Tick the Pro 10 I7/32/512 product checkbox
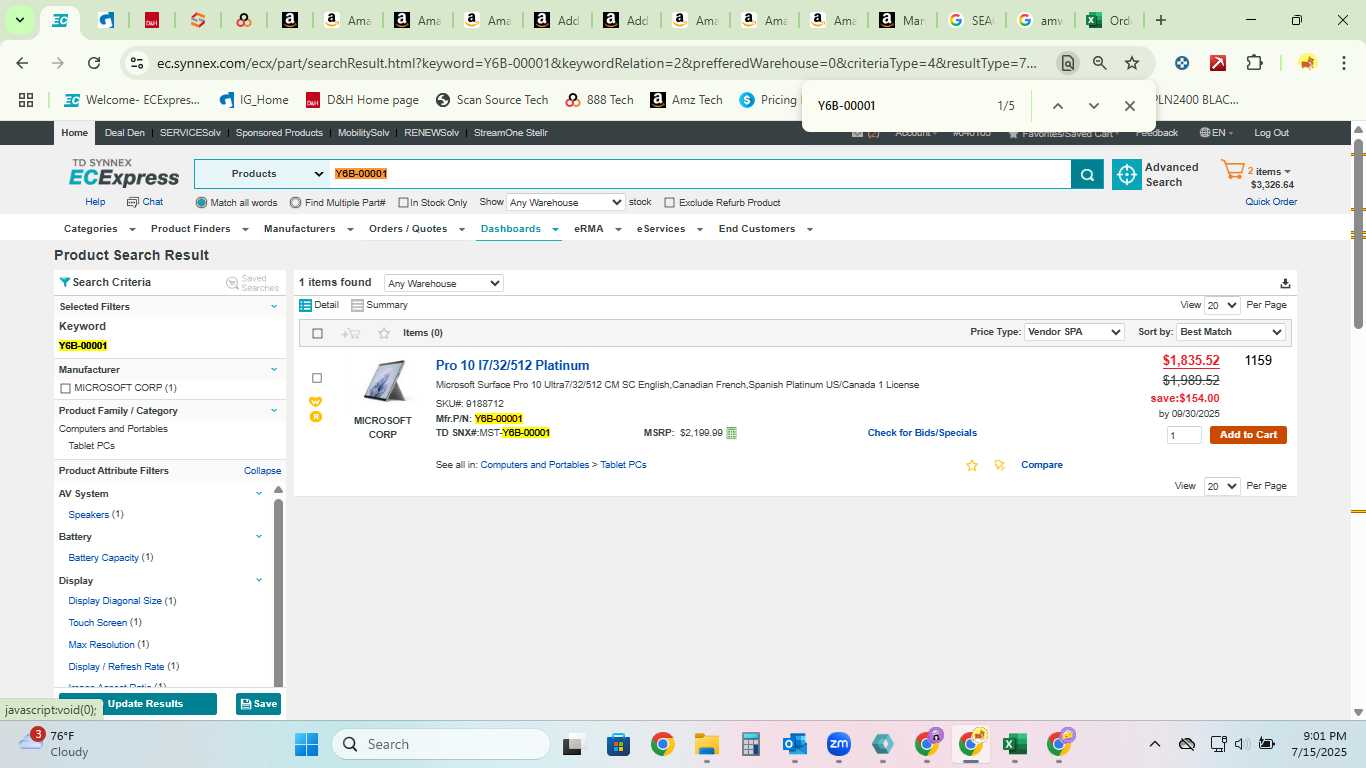The height and width of the screenshot is (768, 1366). tap(317, 378)
